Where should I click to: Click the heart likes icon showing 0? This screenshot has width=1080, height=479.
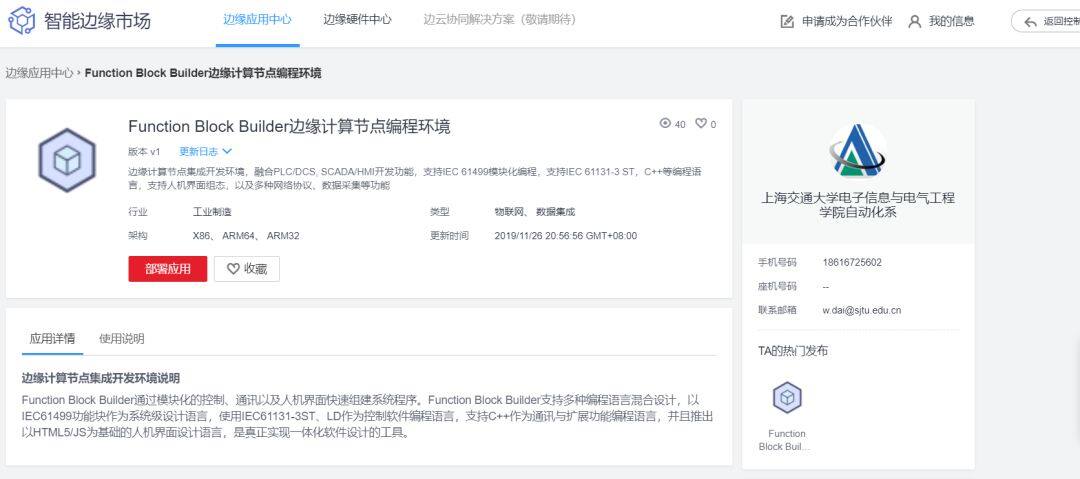[700, 123]
